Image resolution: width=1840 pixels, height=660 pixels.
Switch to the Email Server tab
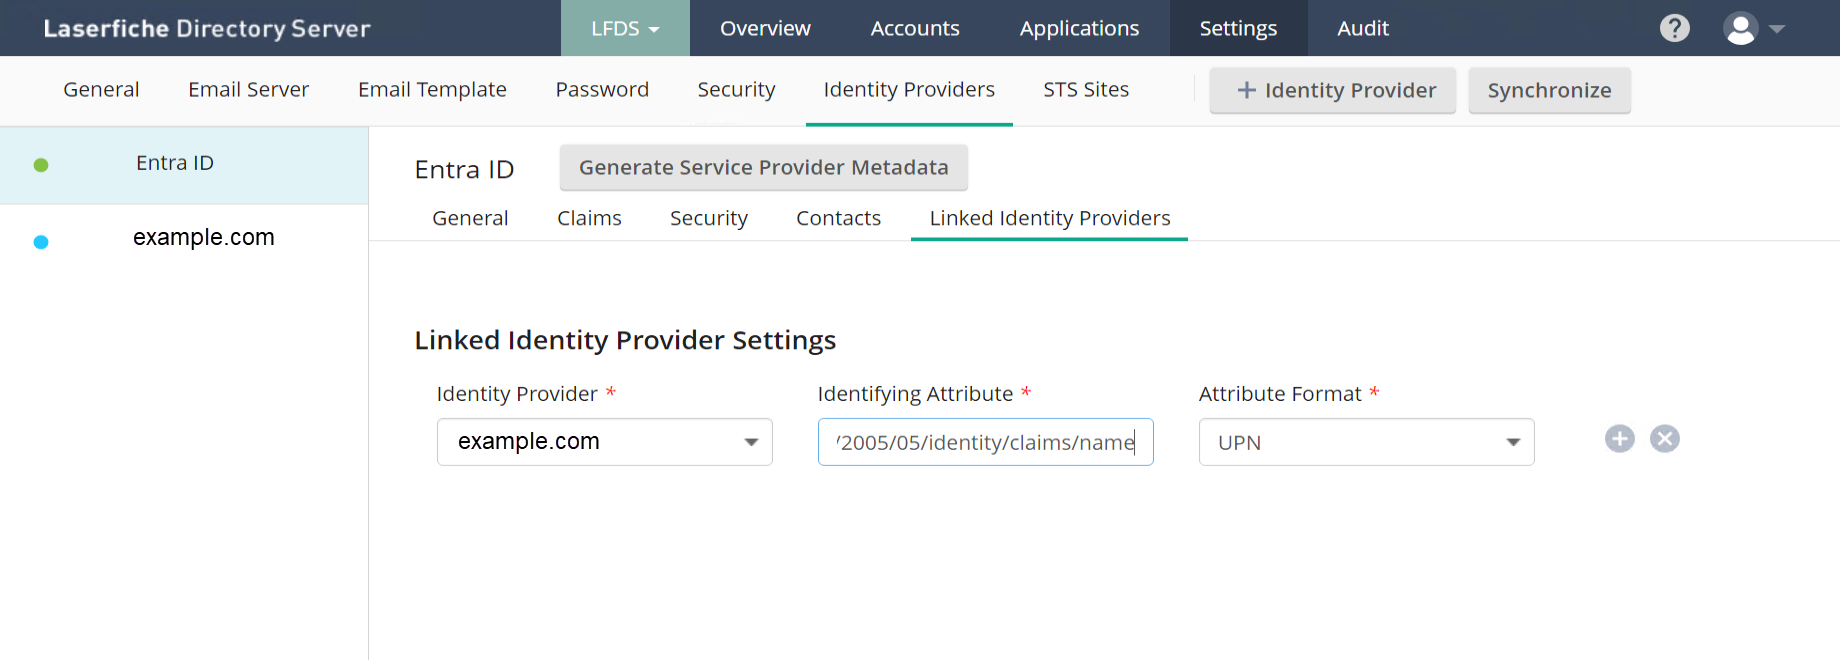pos(248,90)
